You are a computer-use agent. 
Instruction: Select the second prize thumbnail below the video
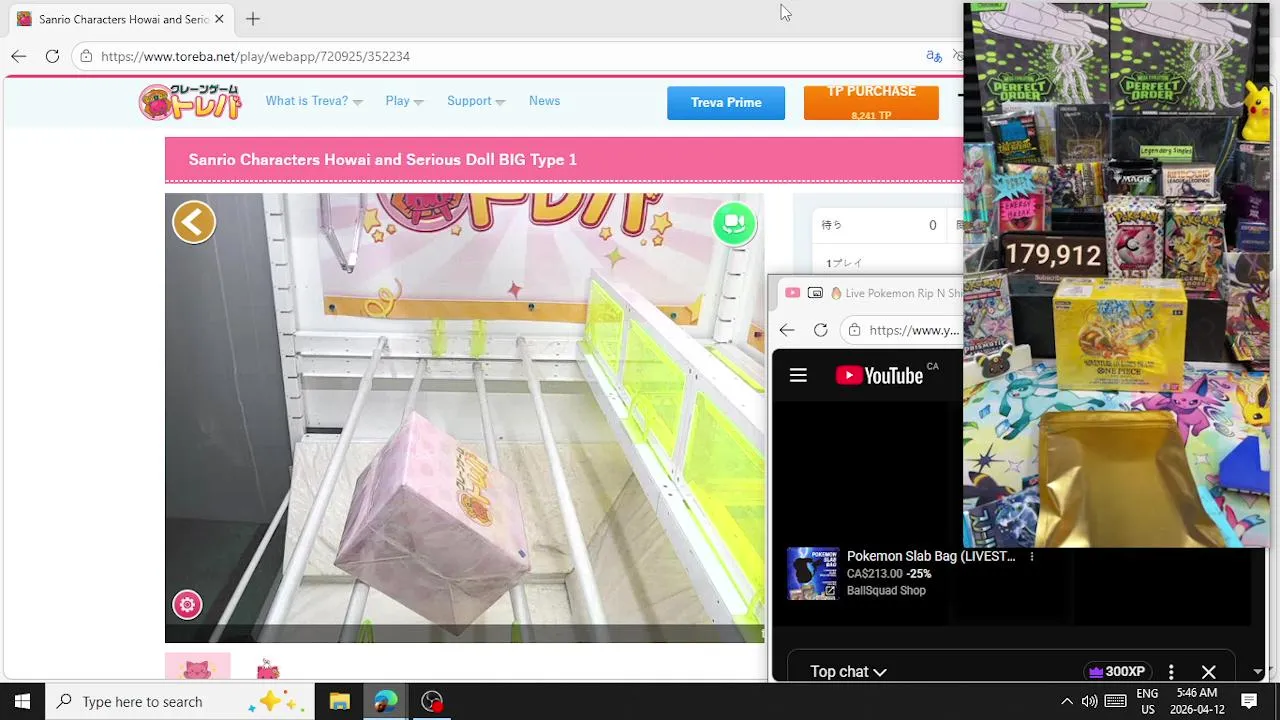pyautogui.click(x=267, y=668)
